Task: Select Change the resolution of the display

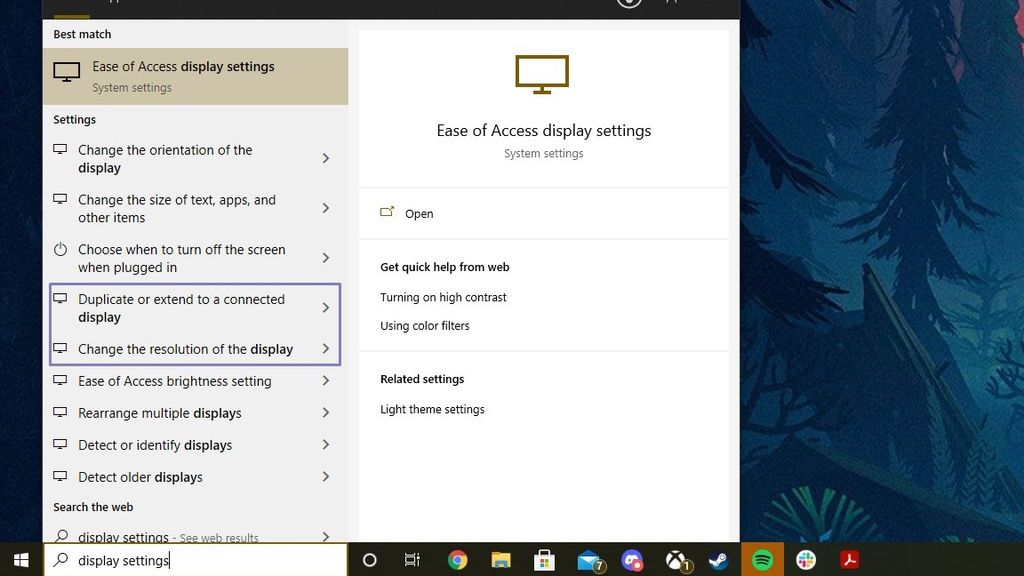Action: pos(195,349)
